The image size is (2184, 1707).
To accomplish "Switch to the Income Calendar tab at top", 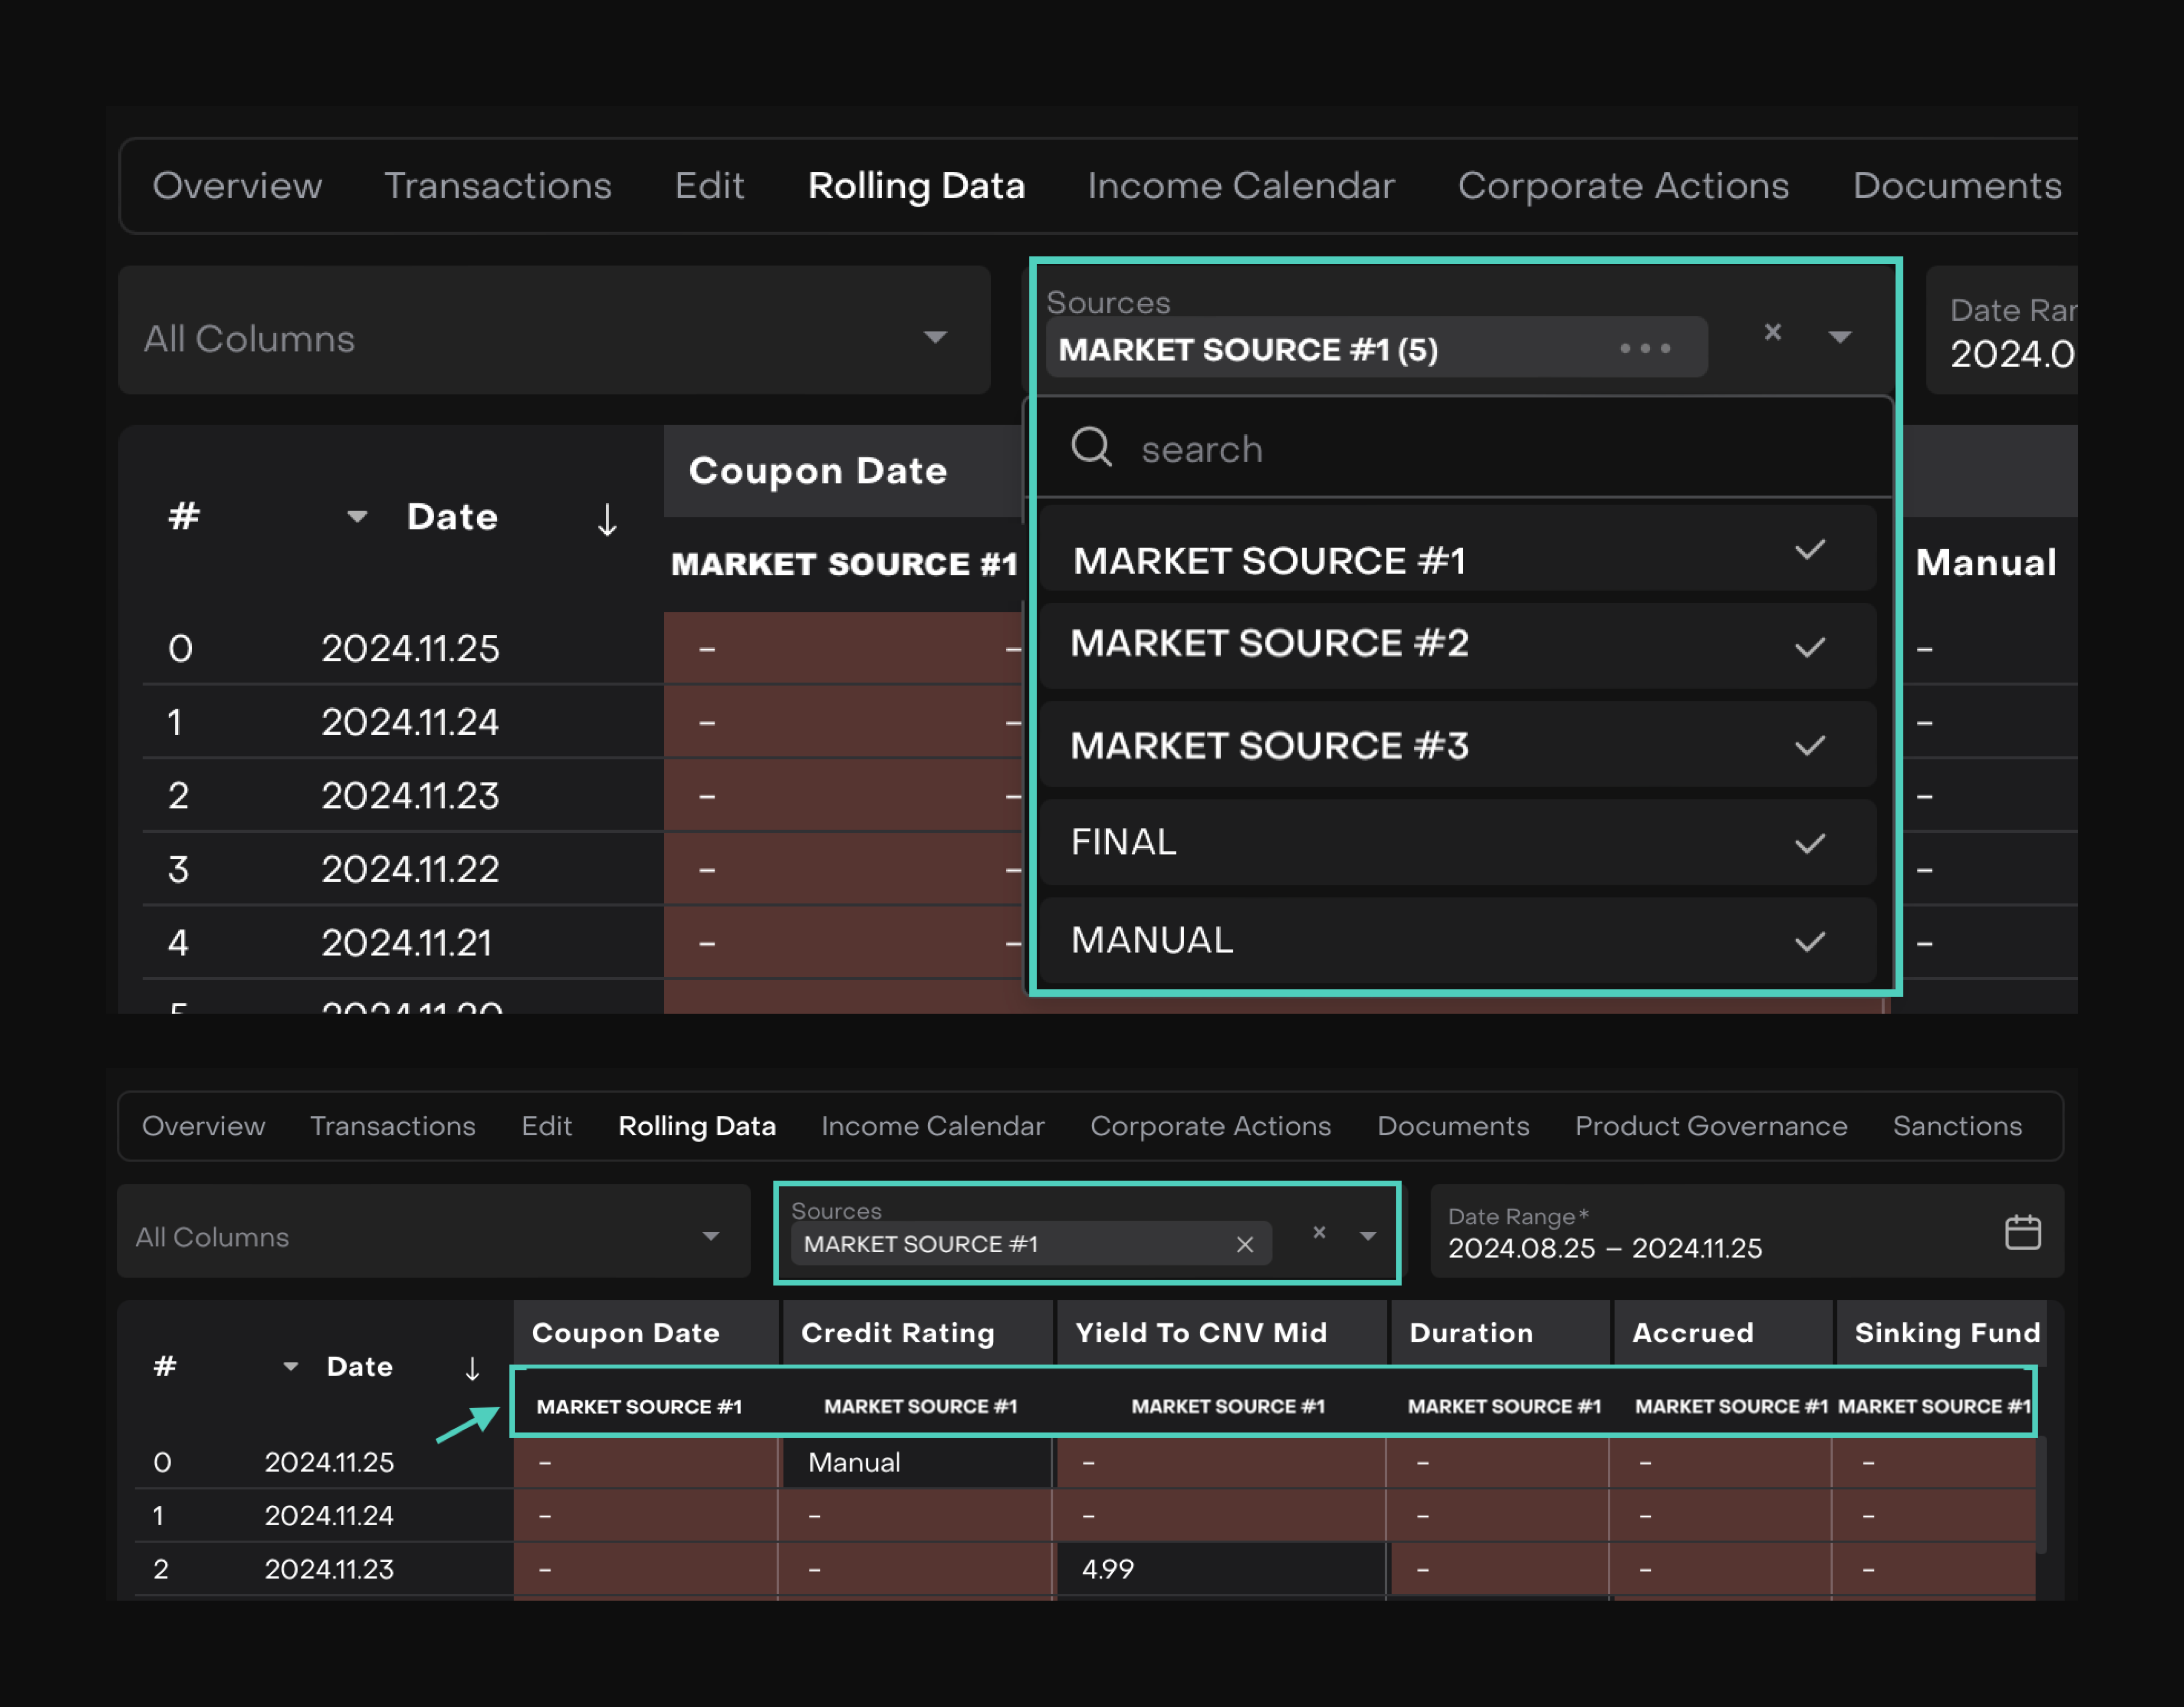I will 1240,186.
